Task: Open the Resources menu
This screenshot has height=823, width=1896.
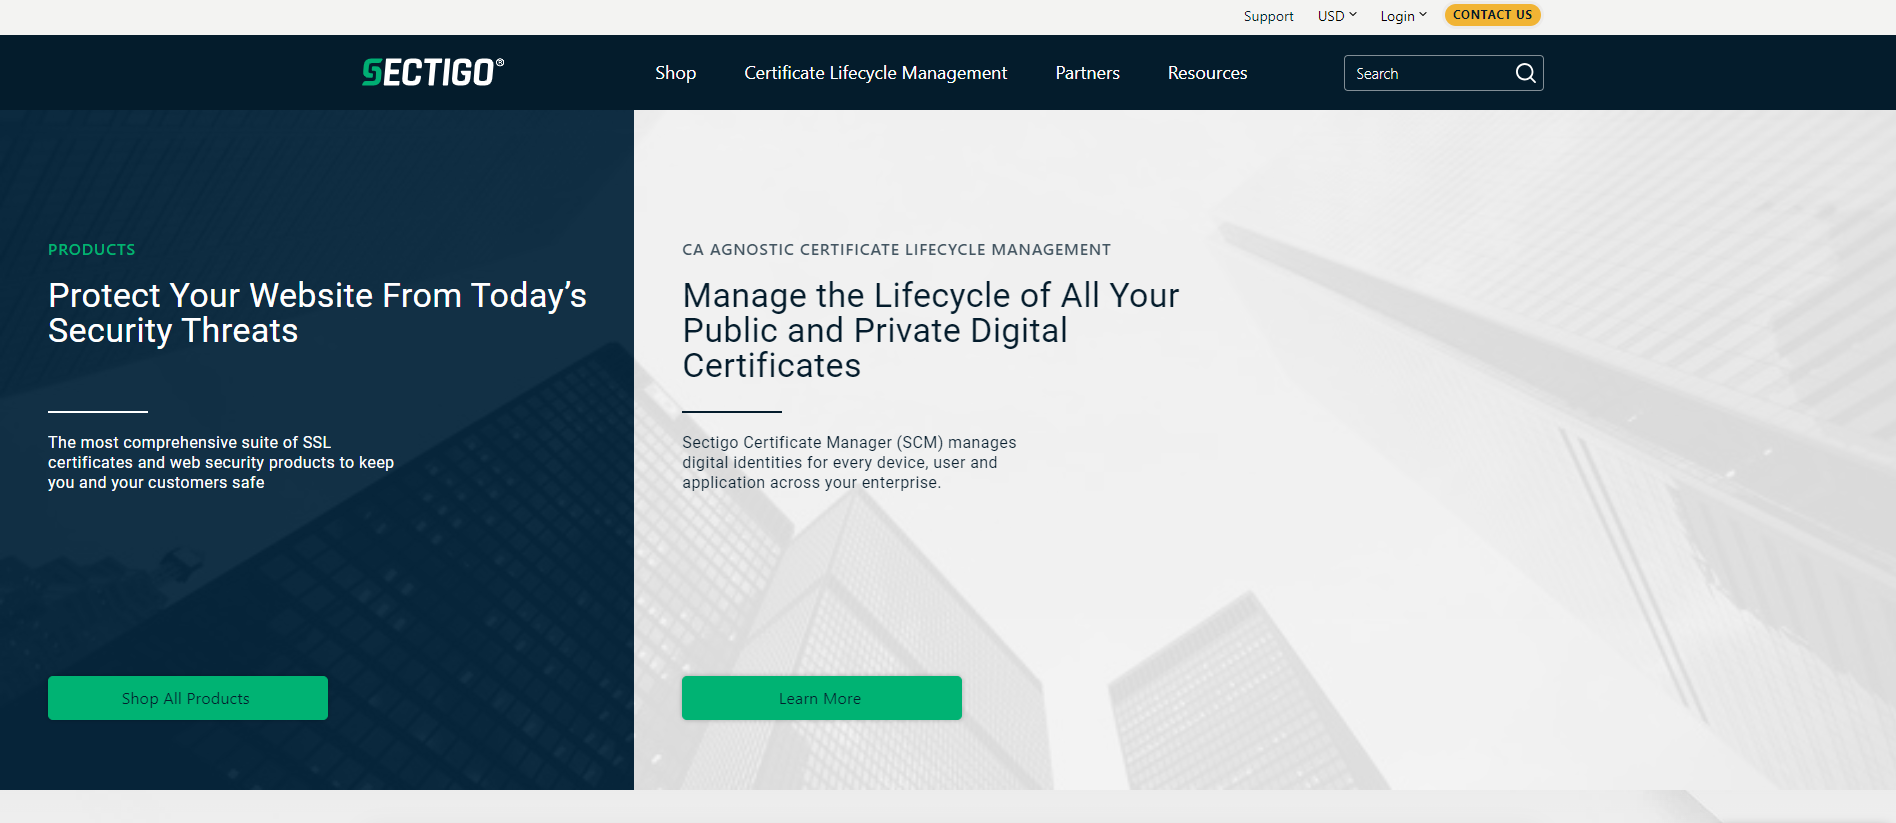Action: coord(1207,73)
